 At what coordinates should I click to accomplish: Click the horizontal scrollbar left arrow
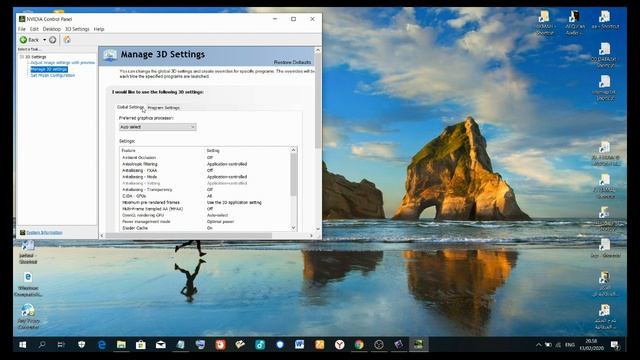click(102, 236)
